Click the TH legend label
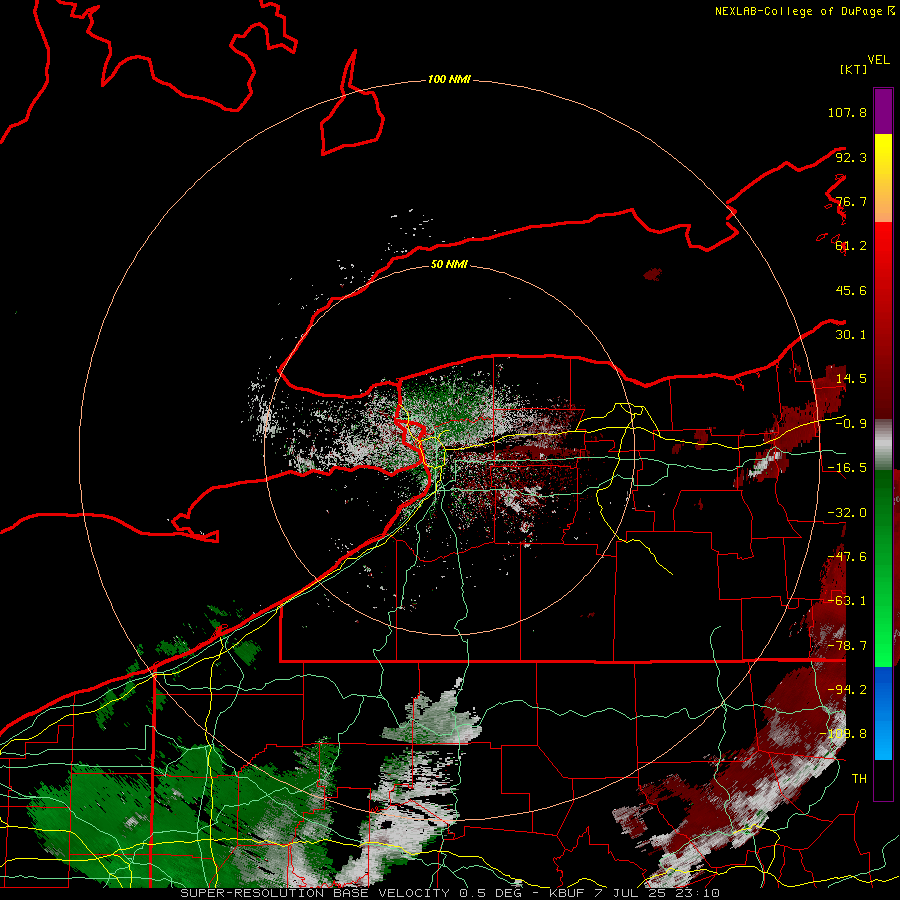Image resolution: width=900 pixels, height=900 pixels. 859,779
